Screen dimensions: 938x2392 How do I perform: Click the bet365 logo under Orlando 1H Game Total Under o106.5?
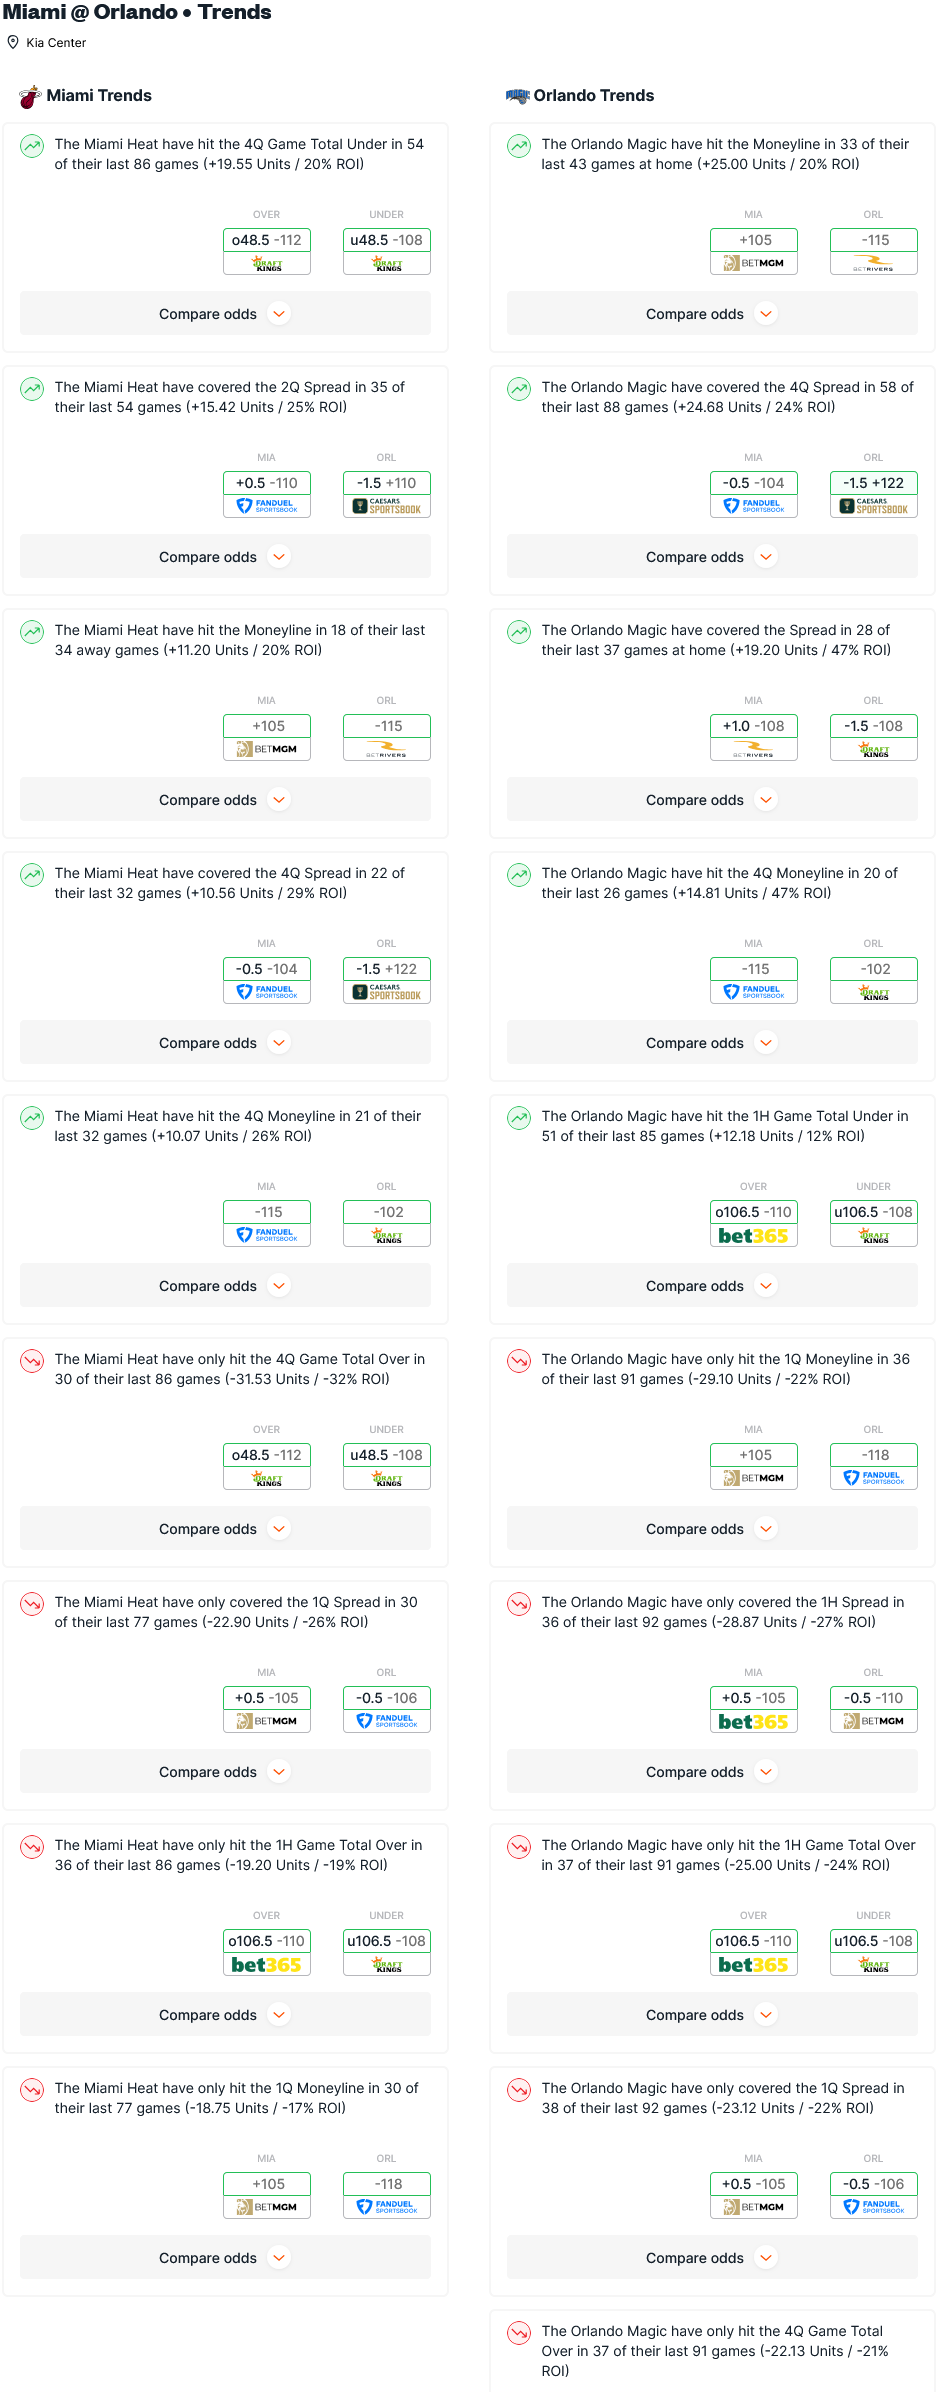(753, 1236)
